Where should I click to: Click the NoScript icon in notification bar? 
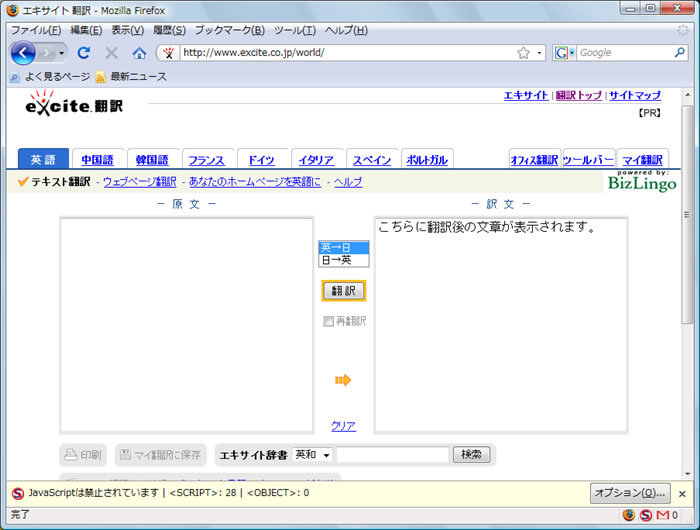tap(18, 493)
